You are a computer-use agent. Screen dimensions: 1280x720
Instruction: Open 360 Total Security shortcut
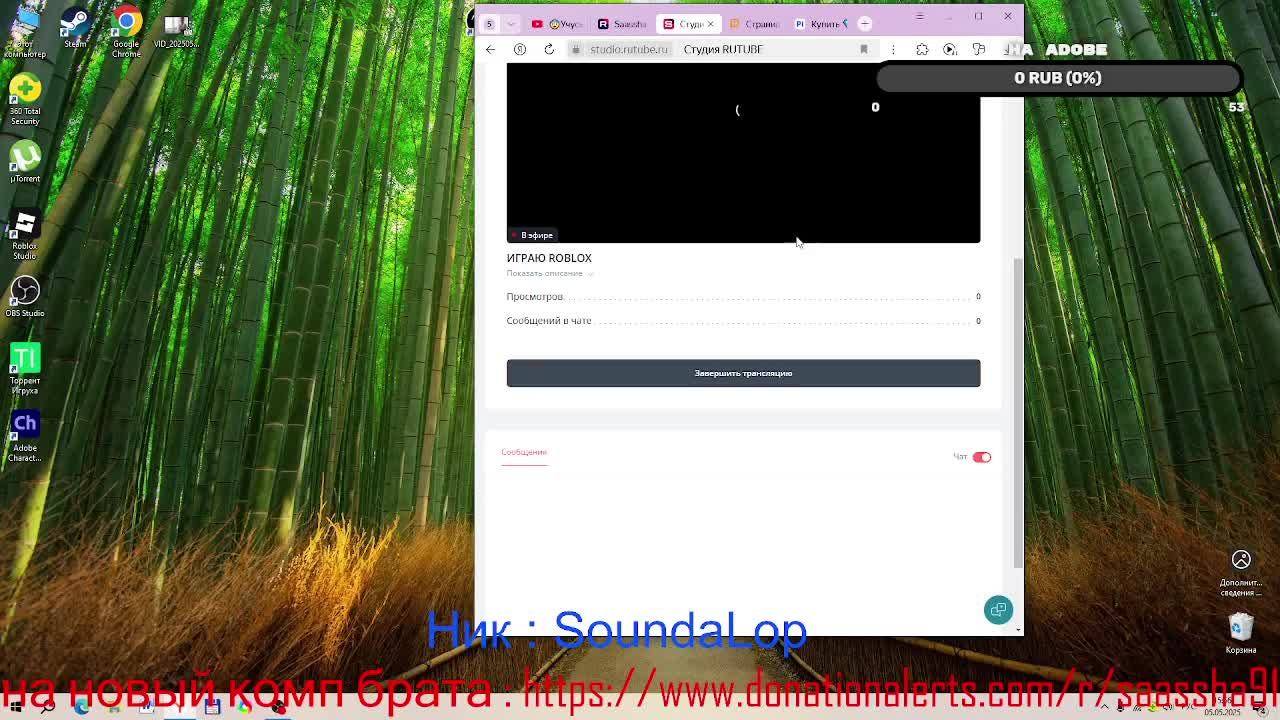click(x=25, y=100)
